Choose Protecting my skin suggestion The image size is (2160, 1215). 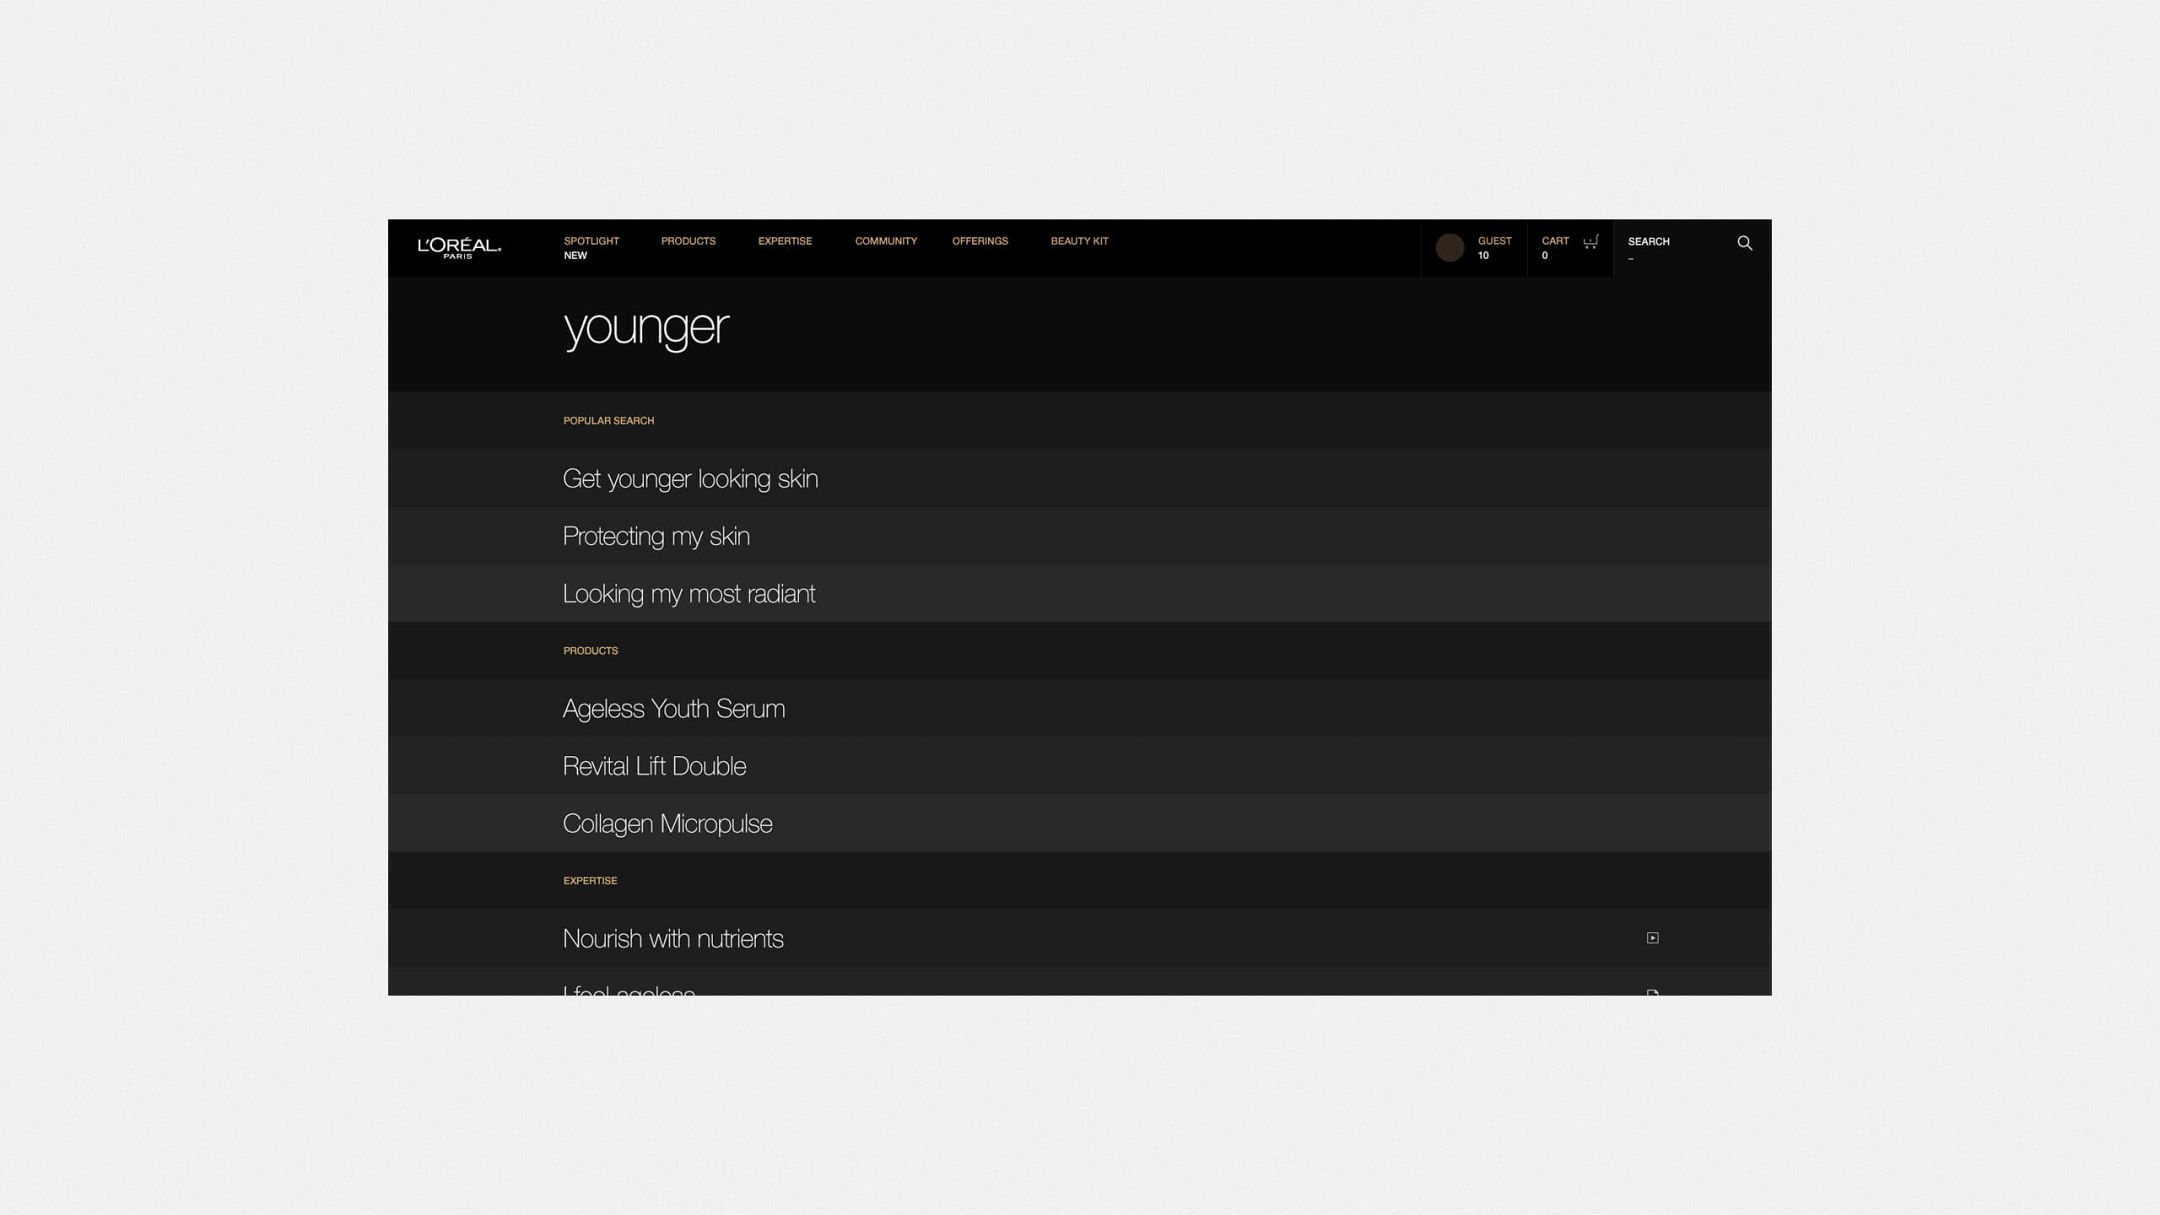1079,536
